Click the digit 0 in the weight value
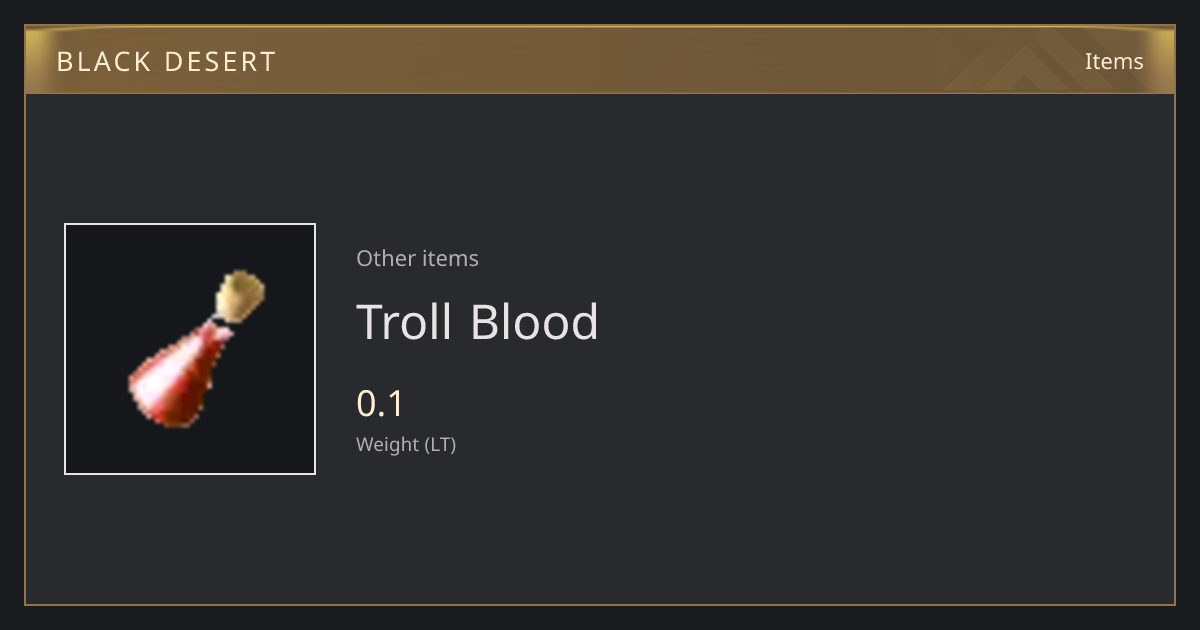This screenshot has height=630, width=1200. (366, 404)
